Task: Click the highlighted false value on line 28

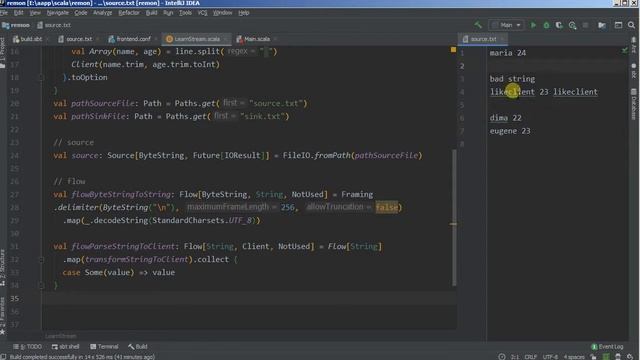Action: [387, 207]
